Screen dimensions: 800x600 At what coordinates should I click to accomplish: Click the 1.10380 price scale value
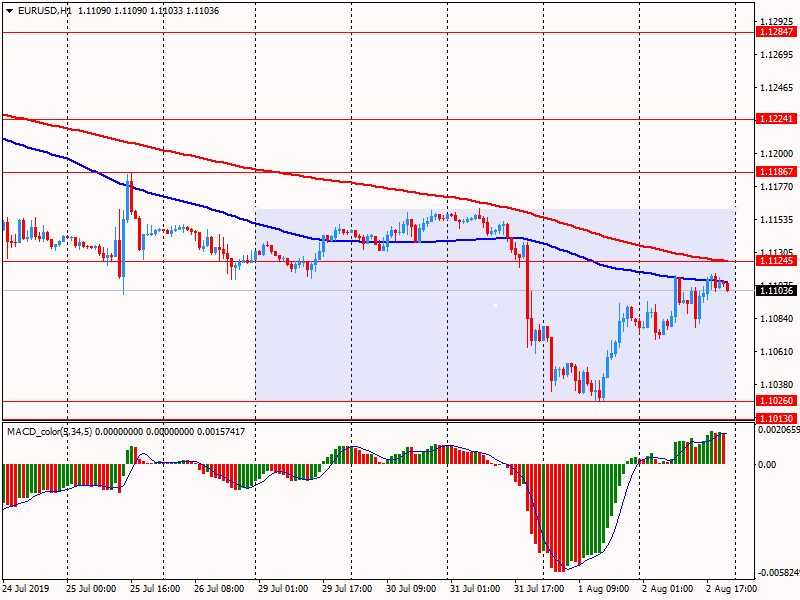[x=777, y=385]
